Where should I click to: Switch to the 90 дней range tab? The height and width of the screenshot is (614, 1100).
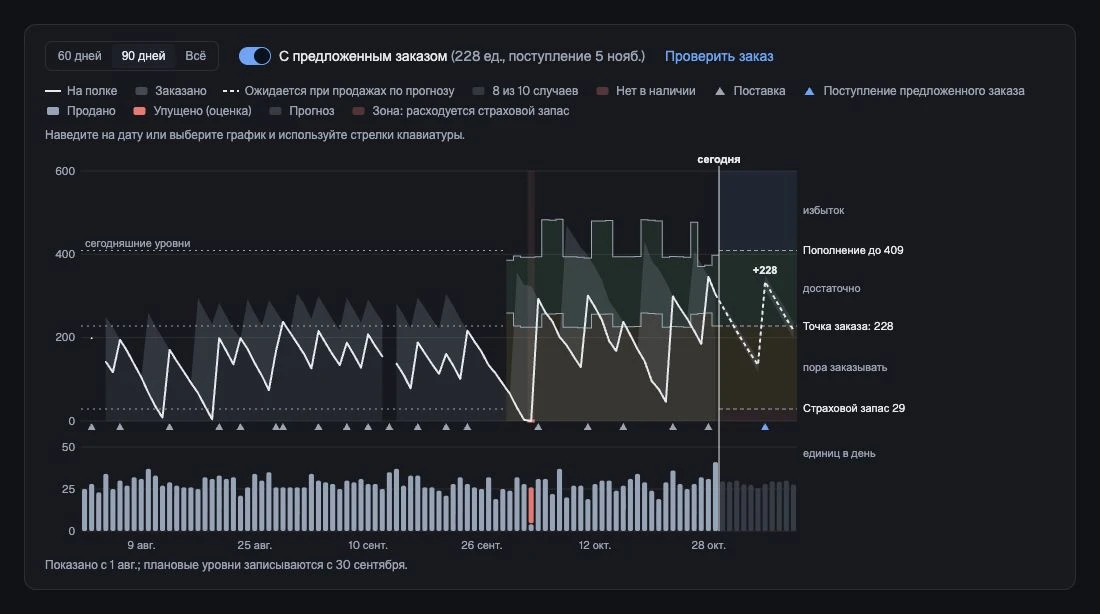143,56
